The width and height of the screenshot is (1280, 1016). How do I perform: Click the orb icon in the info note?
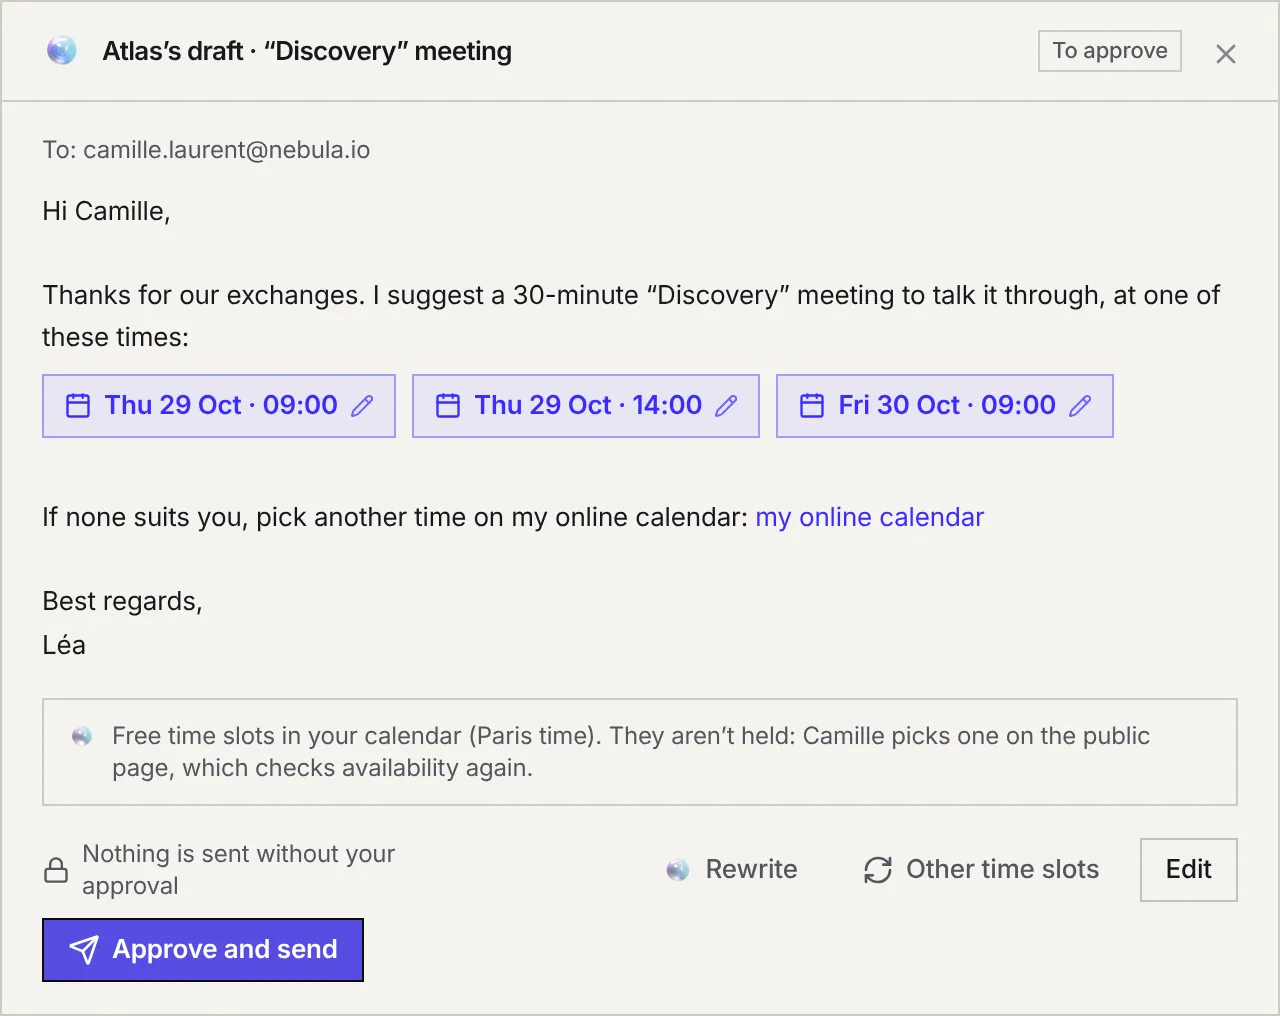(82, 736)
